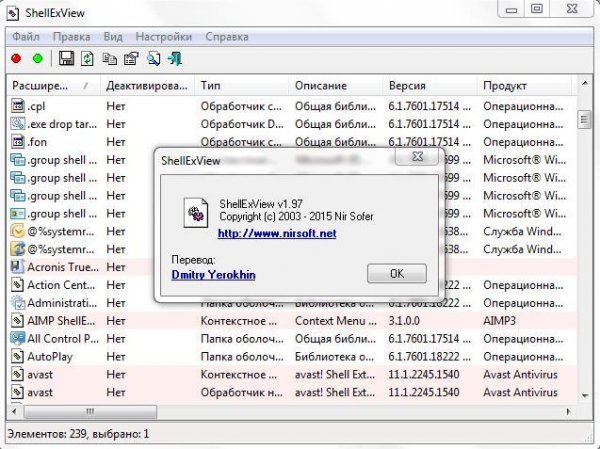Click the Action Center row icon

point(18,284)
